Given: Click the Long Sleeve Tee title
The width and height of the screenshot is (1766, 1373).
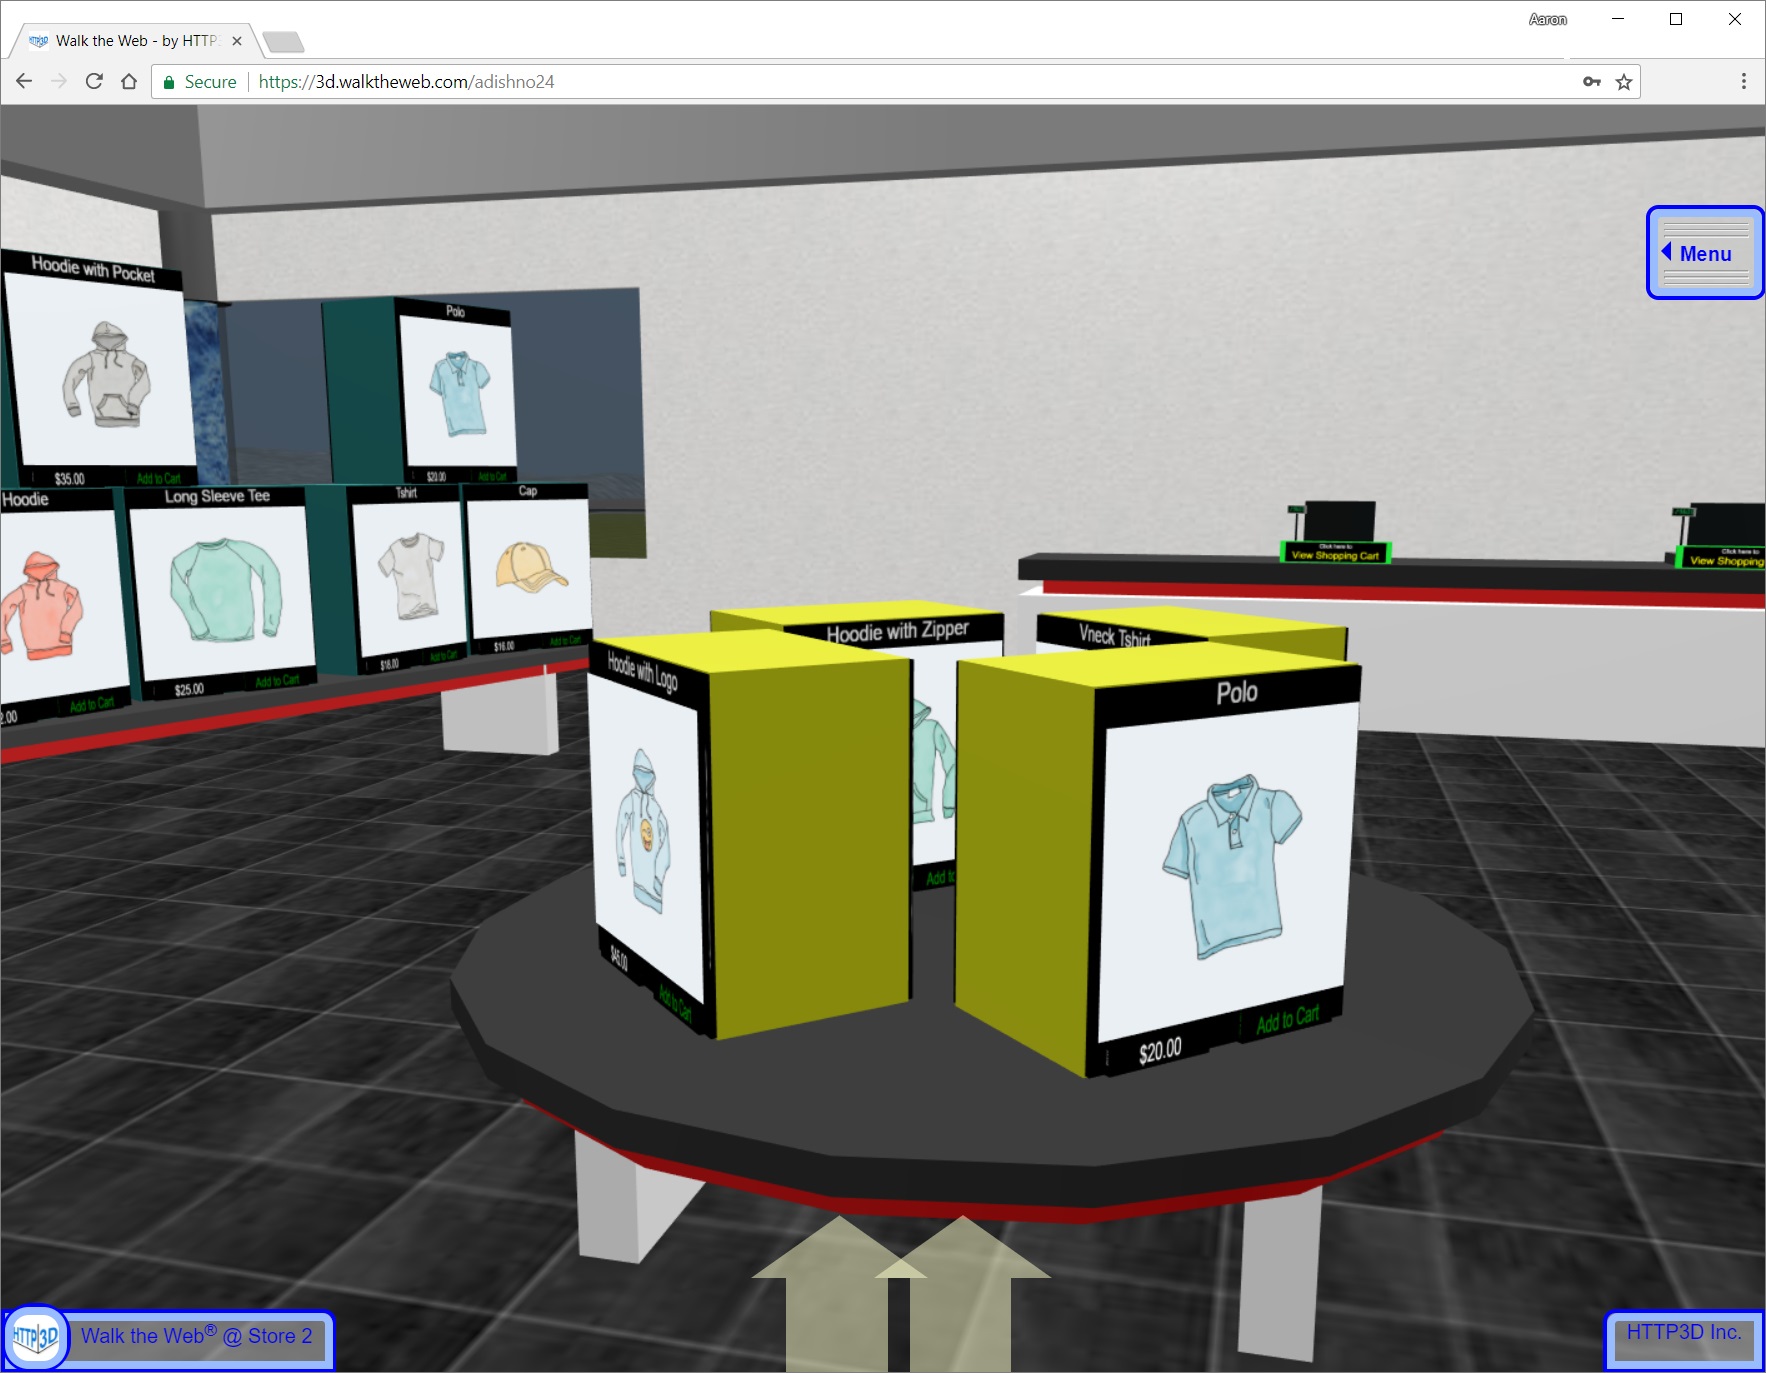Looking at the screenshot, I should click(x=217, y=496).
